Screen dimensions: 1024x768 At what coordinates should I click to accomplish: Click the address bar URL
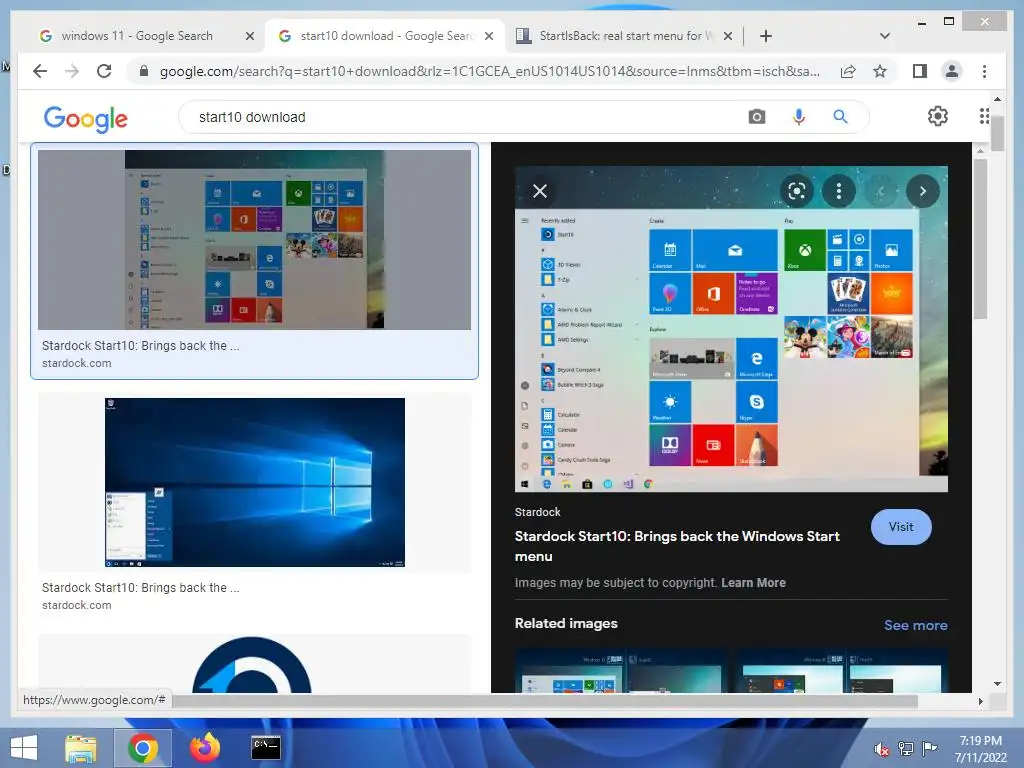tap(489, 71)
